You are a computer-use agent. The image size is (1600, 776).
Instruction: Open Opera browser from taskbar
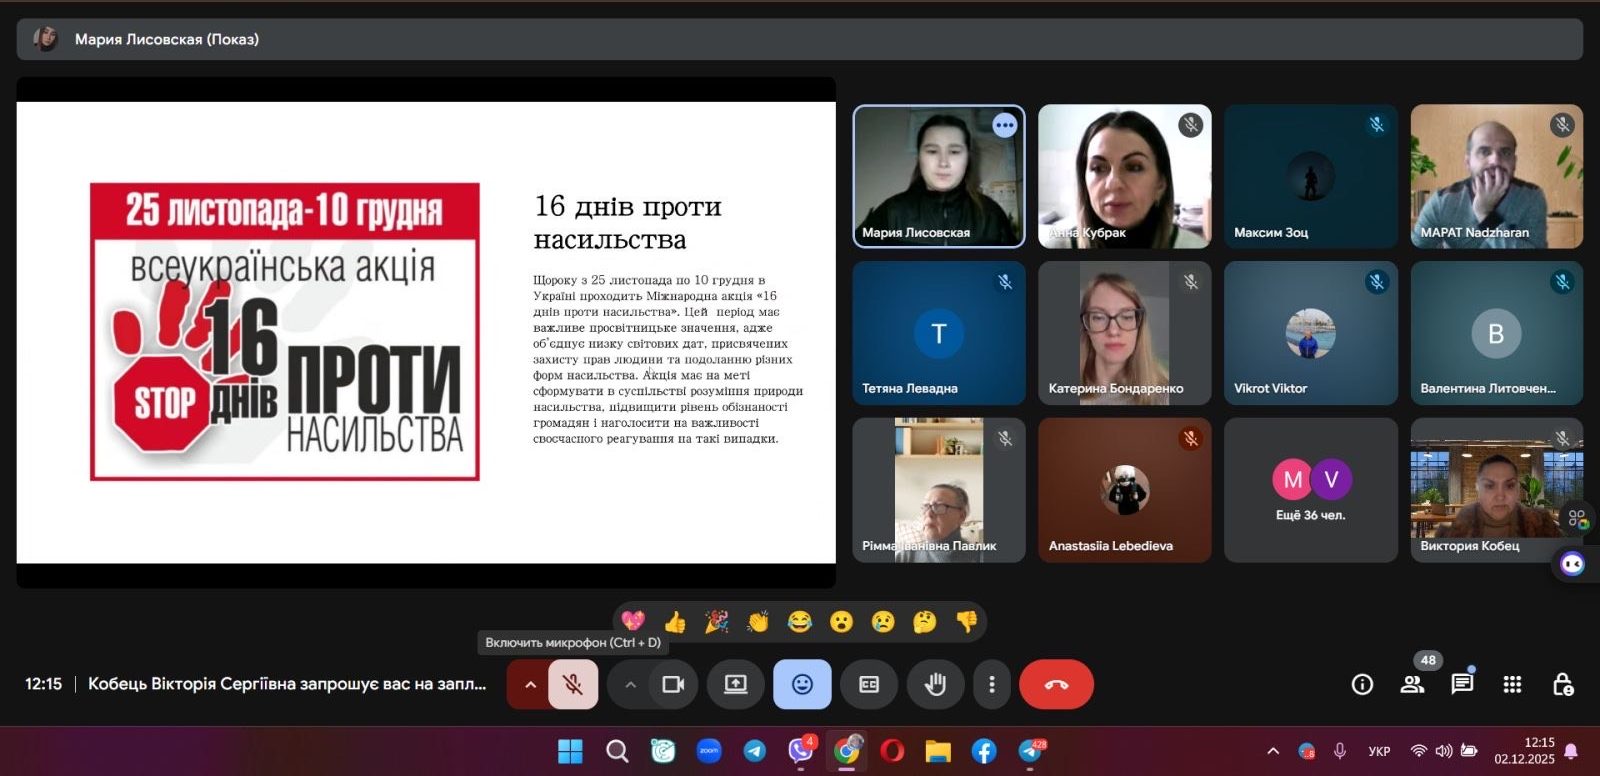click(892, 751)
